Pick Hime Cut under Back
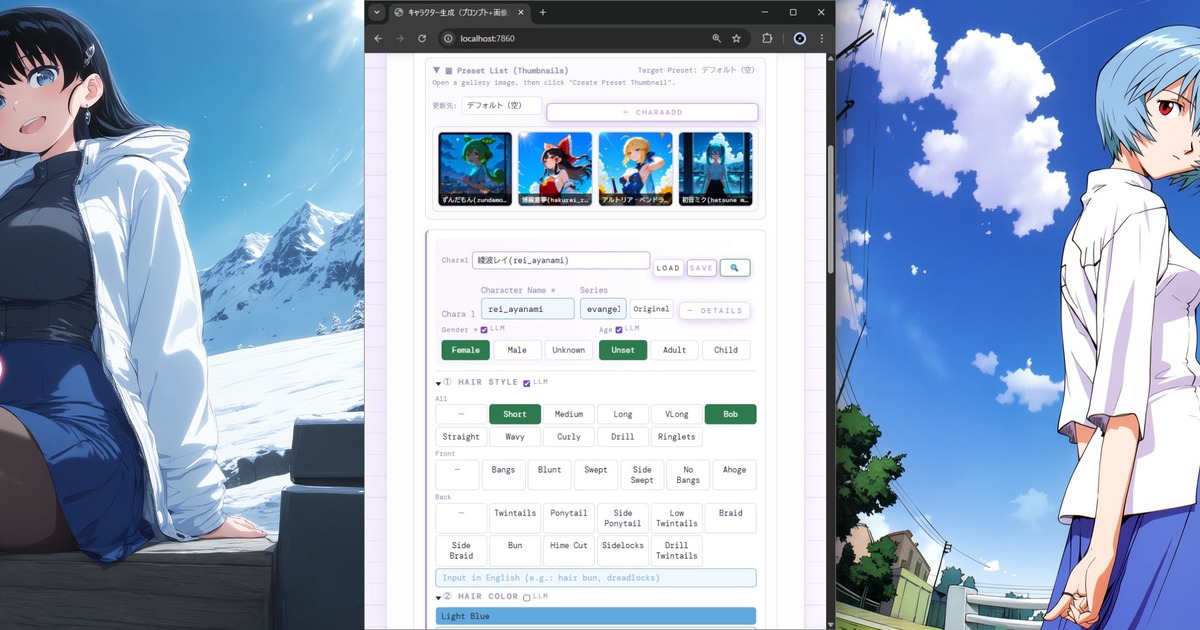 click(569, 551)
